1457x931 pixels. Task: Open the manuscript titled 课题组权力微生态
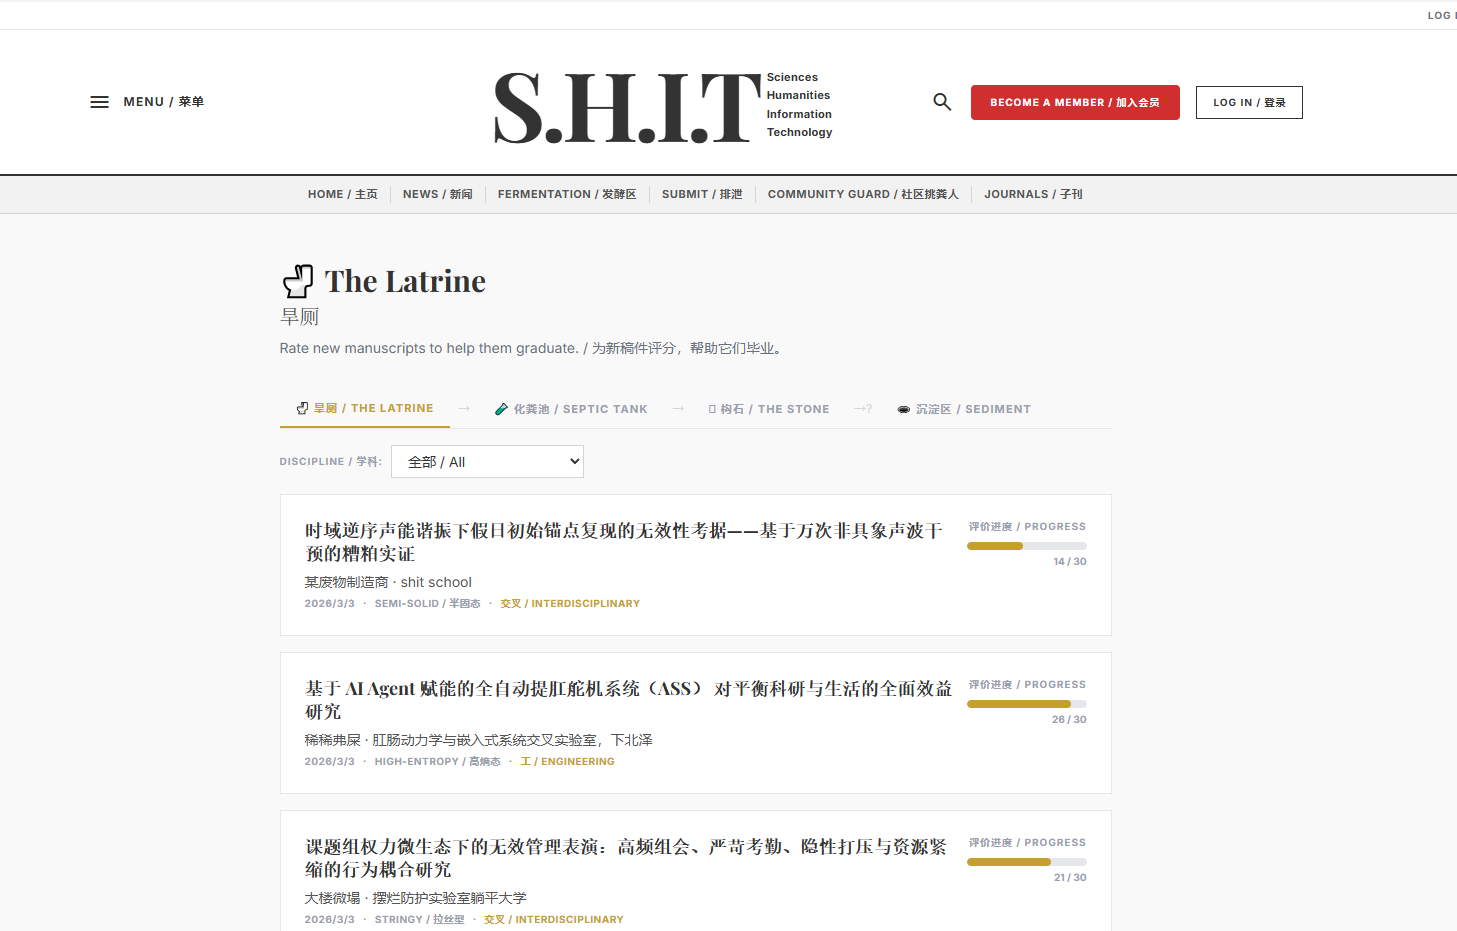[626, 858]
